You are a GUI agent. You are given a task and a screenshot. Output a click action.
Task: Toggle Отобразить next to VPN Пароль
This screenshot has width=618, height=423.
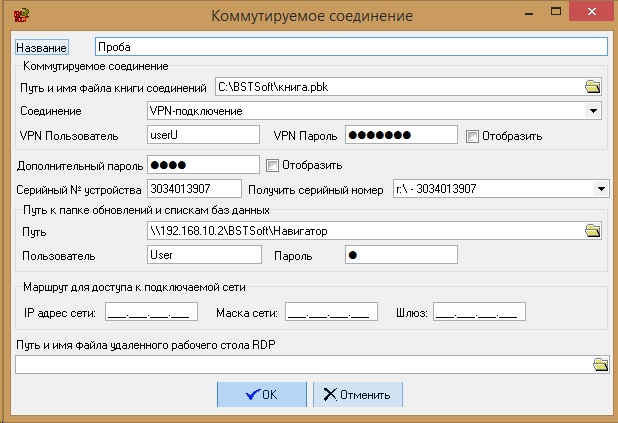(x=472, y=136)
